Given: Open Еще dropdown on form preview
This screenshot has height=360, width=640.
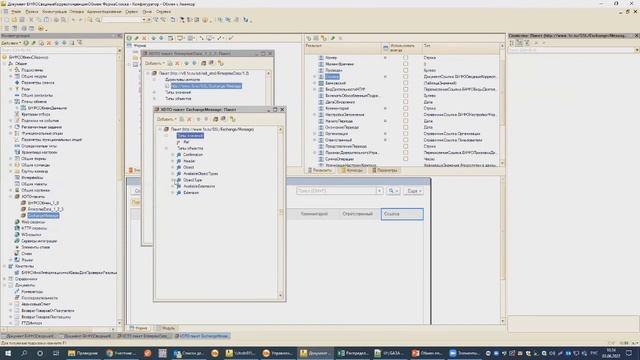Looking at the screenshot, I should (414, 191).
